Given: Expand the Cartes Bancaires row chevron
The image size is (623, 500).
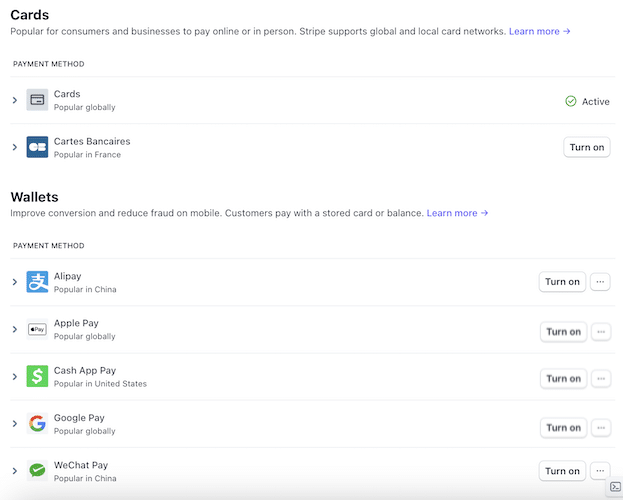Looking at the screenshot, I should pos(15,147).
